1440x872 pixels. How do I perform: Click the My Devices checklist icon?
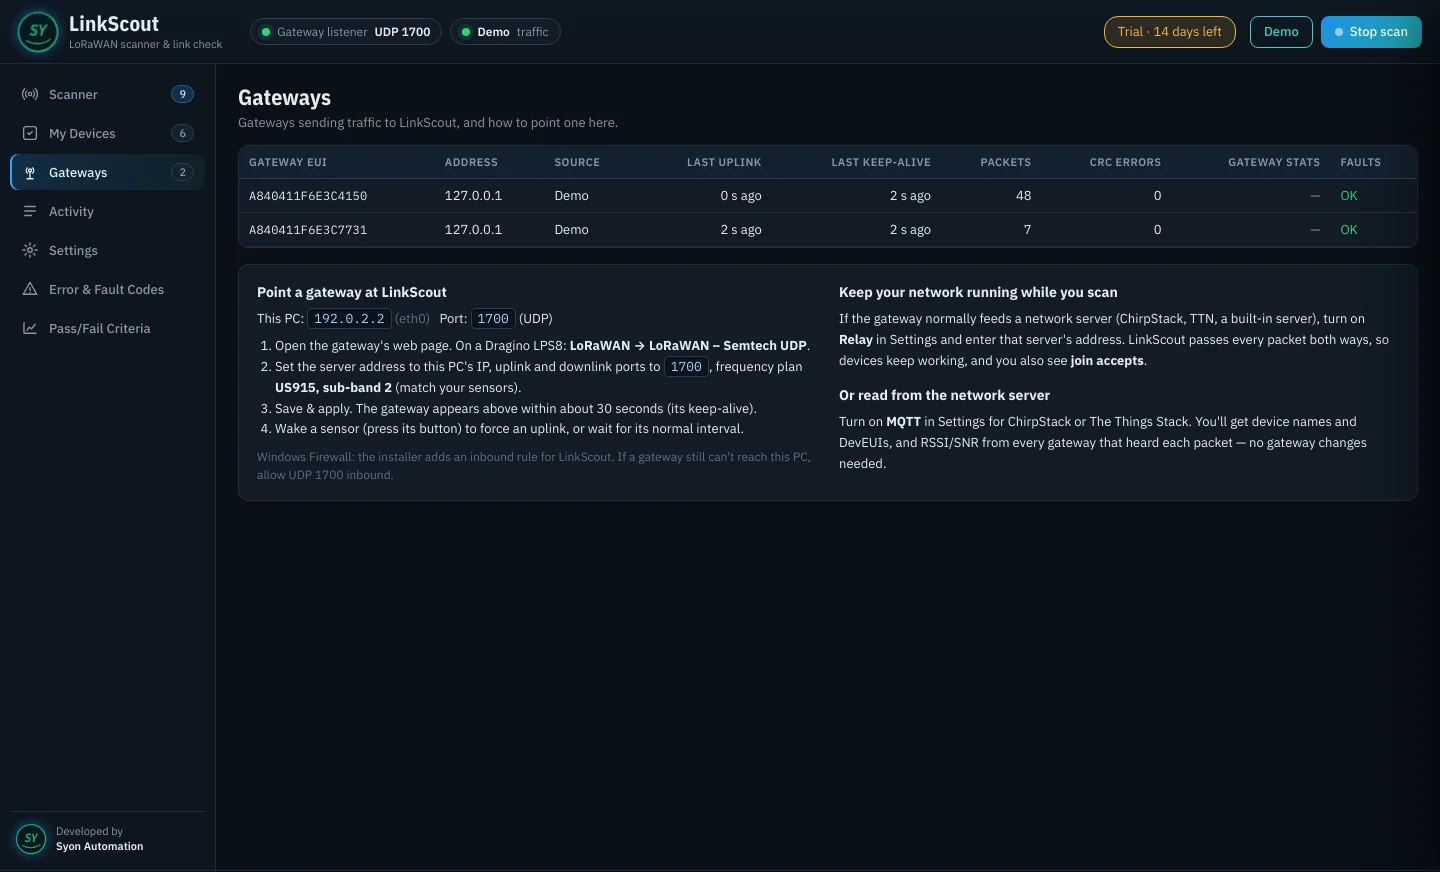pyautogui.click(x=30, y=133)
